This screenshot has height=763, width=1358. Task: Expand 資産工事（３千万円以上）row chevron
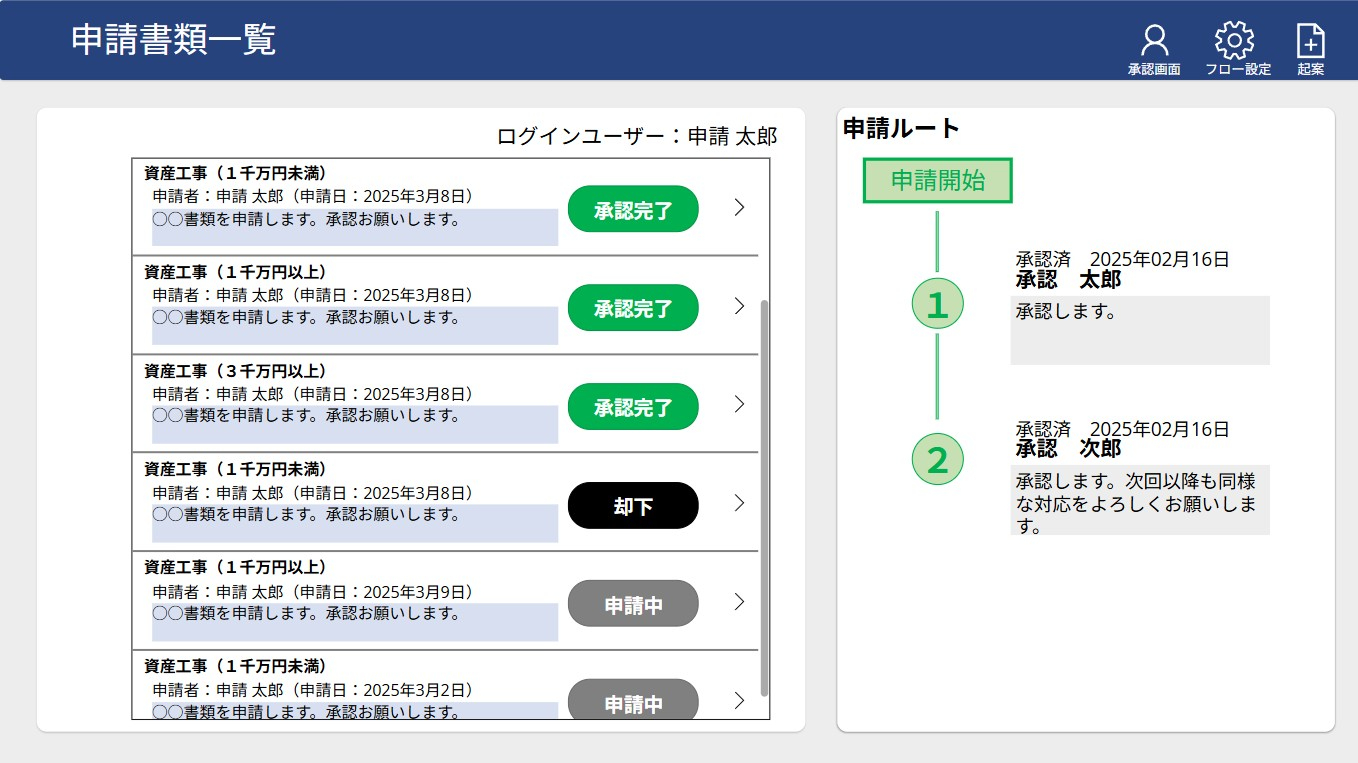[739, 404]
